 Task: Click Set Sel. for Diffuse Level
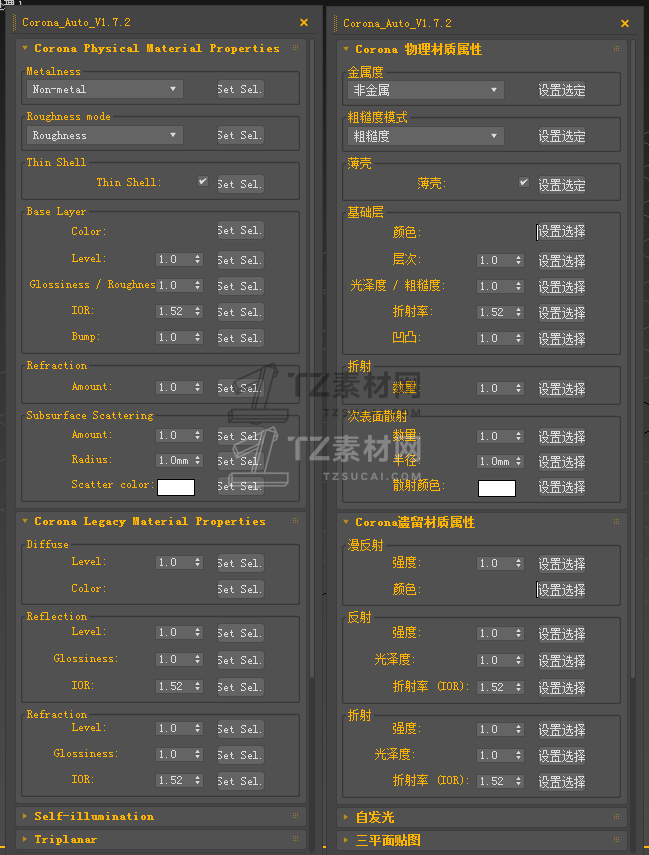tap(241, 563)
